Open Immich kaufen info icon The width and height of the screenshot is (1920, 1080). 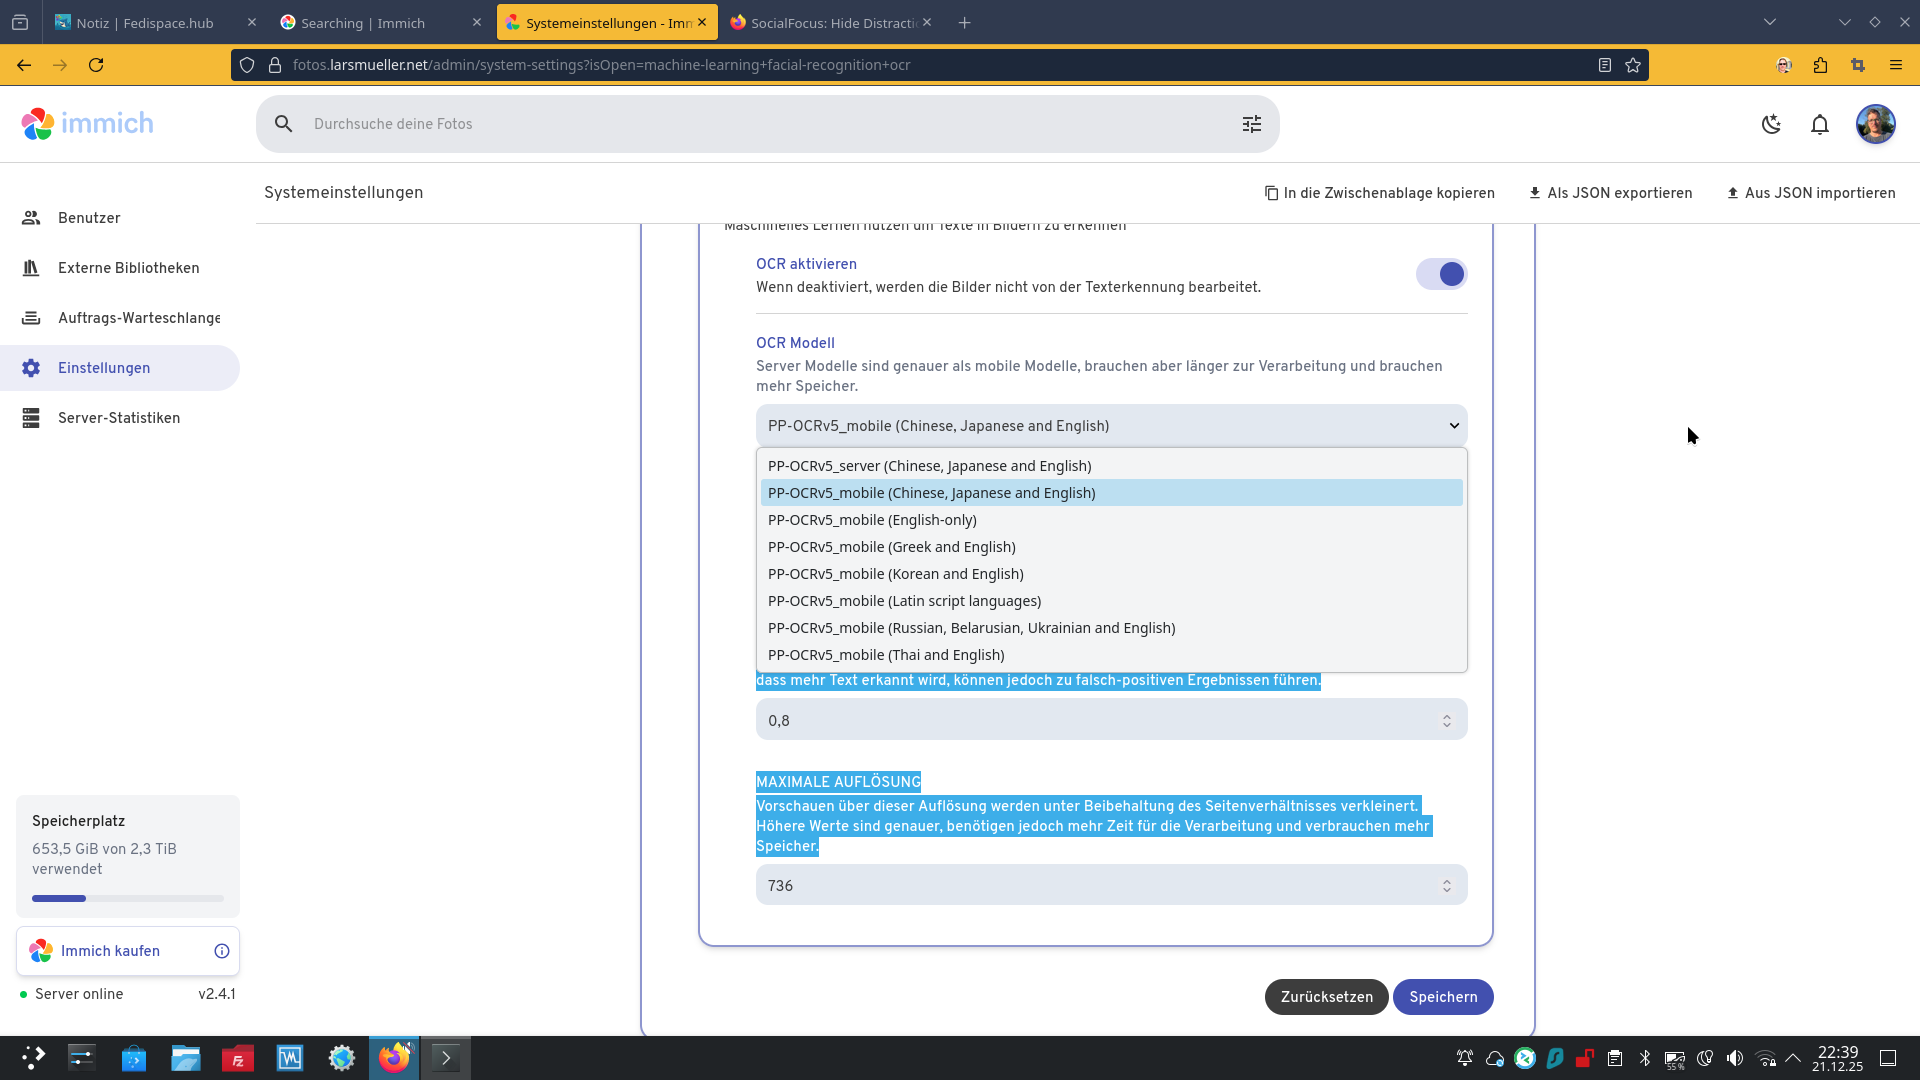222,951
